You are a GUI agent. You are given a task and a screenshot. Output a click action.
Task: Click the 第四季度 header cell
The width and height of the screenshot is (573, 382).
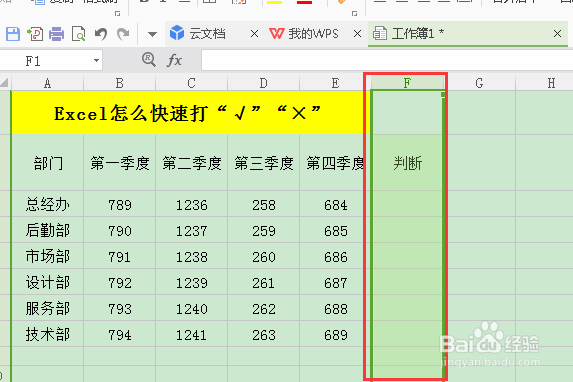(x=335, y=163)
